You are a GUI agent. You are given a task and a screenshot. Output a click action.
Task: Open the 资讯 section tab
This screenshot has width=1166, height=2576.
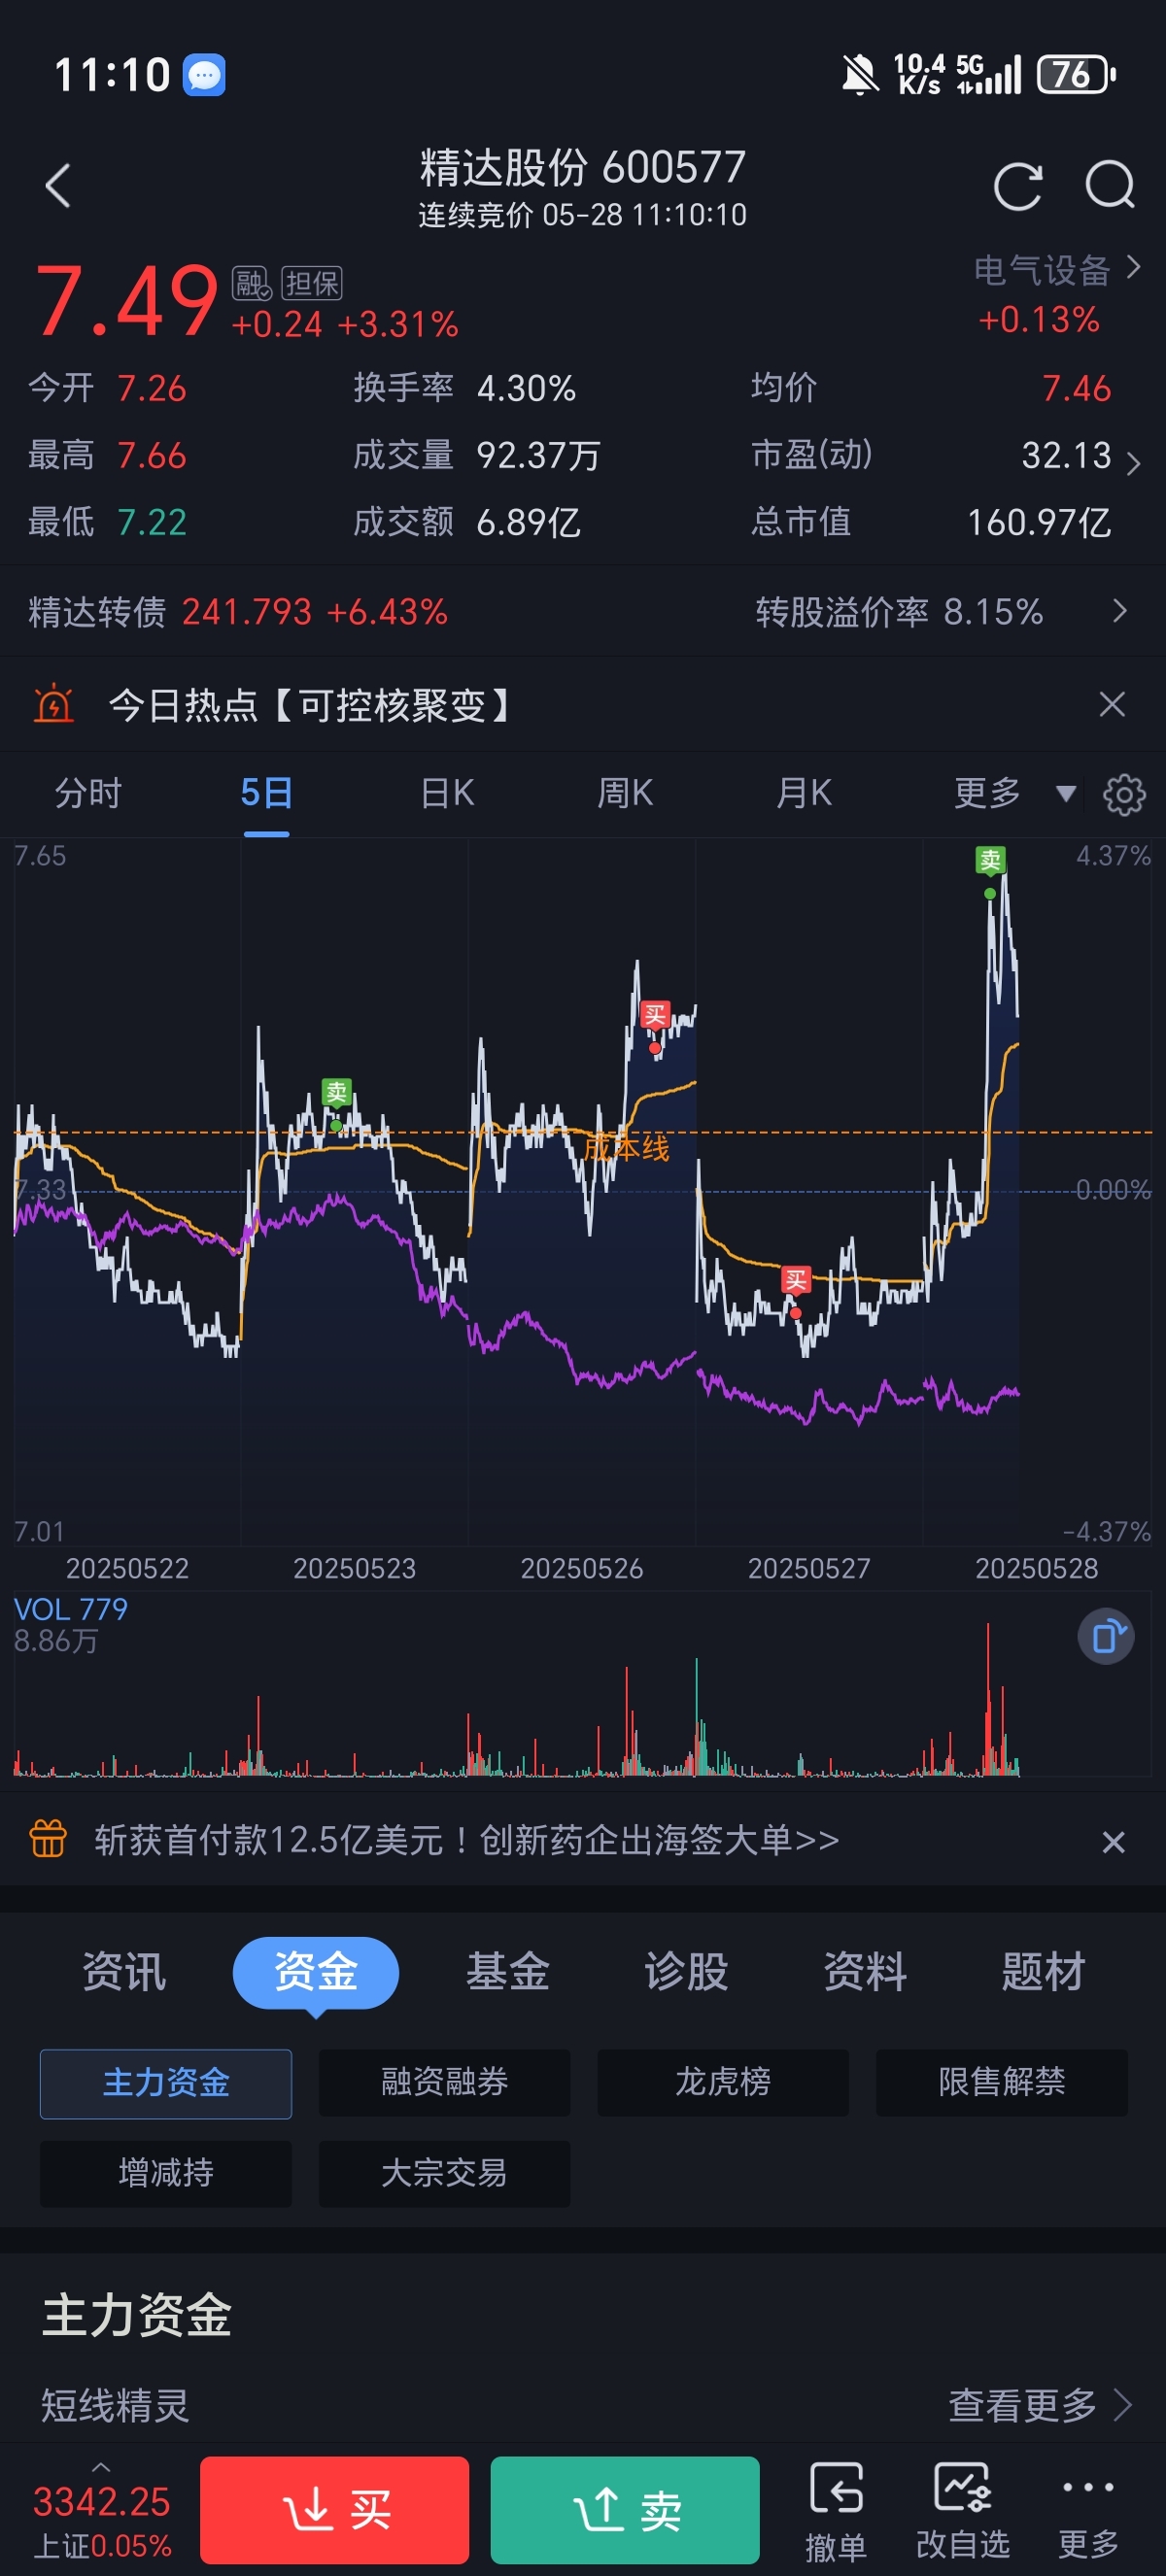(x=124, y=1972)
